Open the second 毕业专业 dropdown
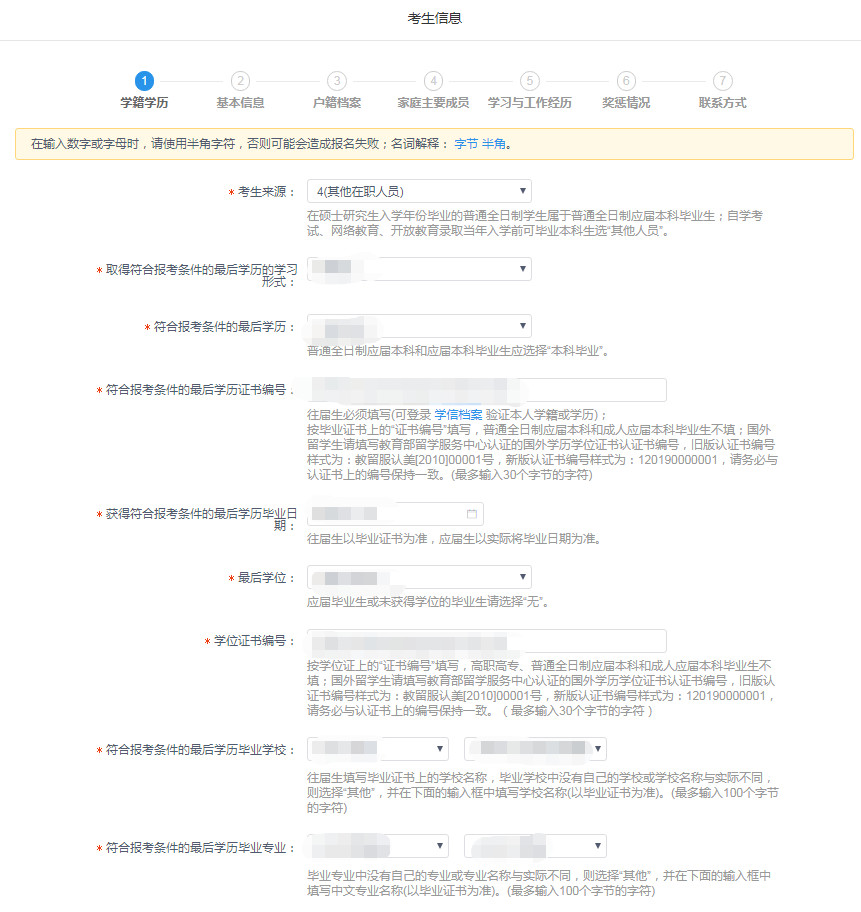This screenshot has height=912, width=861. point(535,845)
